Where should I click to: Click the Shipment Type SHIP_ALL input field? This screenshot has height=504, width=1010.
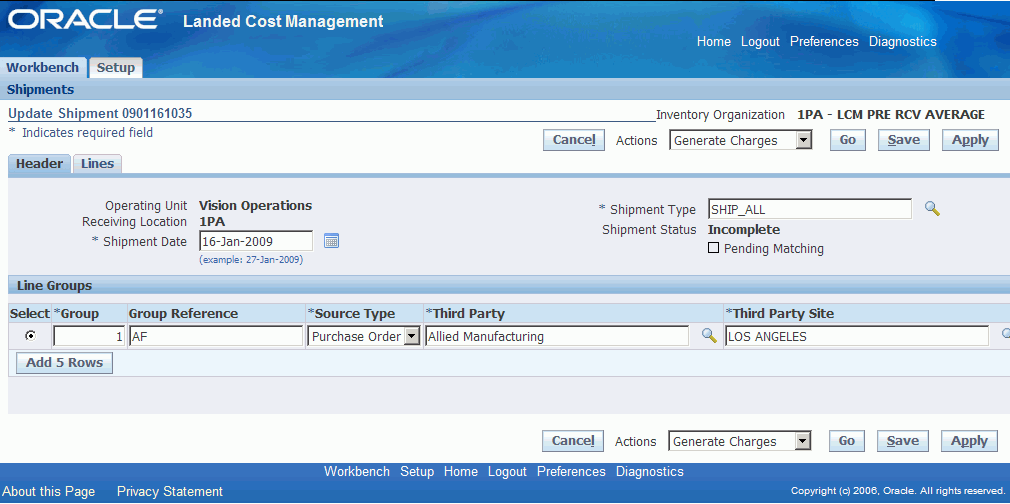tap(810, 209)
